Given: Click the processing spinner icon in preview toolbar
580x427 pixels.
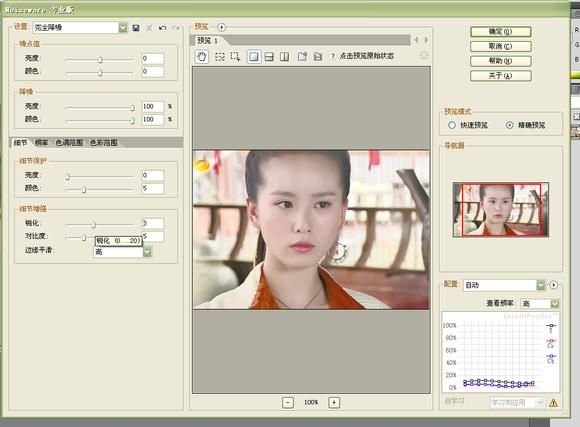Looking at the screenshot, I should pos(424,56).
